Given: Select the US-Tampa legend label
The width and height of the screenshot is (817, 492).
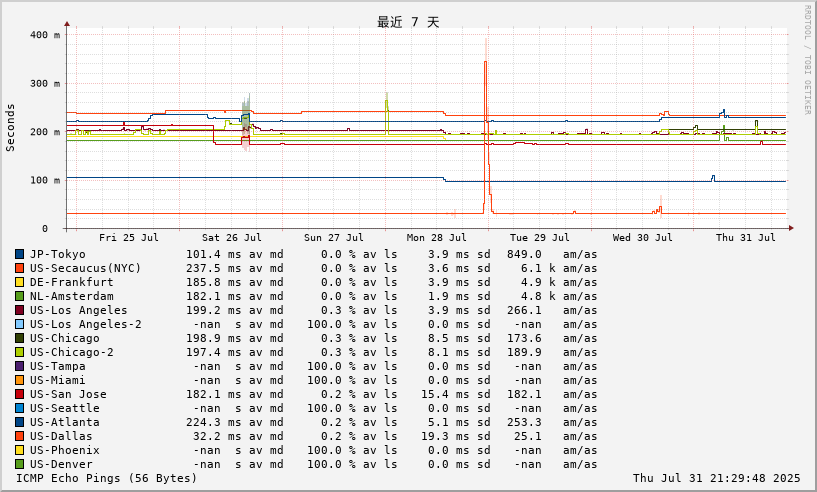Looking at the screenshot, I should click(57, 366).
